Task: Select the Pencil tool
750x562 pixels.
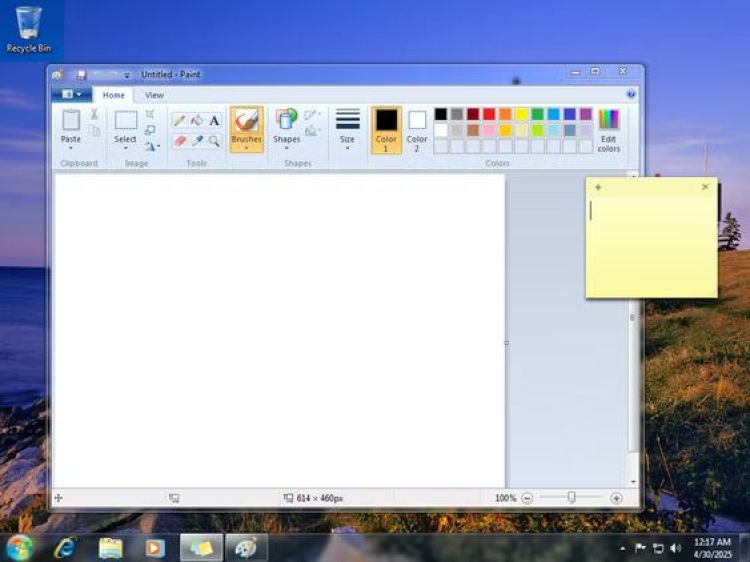Action: [x=179, y=120]
